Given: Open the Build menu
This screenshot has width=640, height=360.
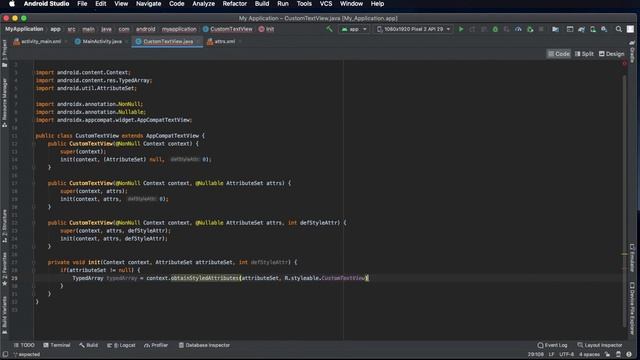Looking at the screenshot, I should (262, 4).
